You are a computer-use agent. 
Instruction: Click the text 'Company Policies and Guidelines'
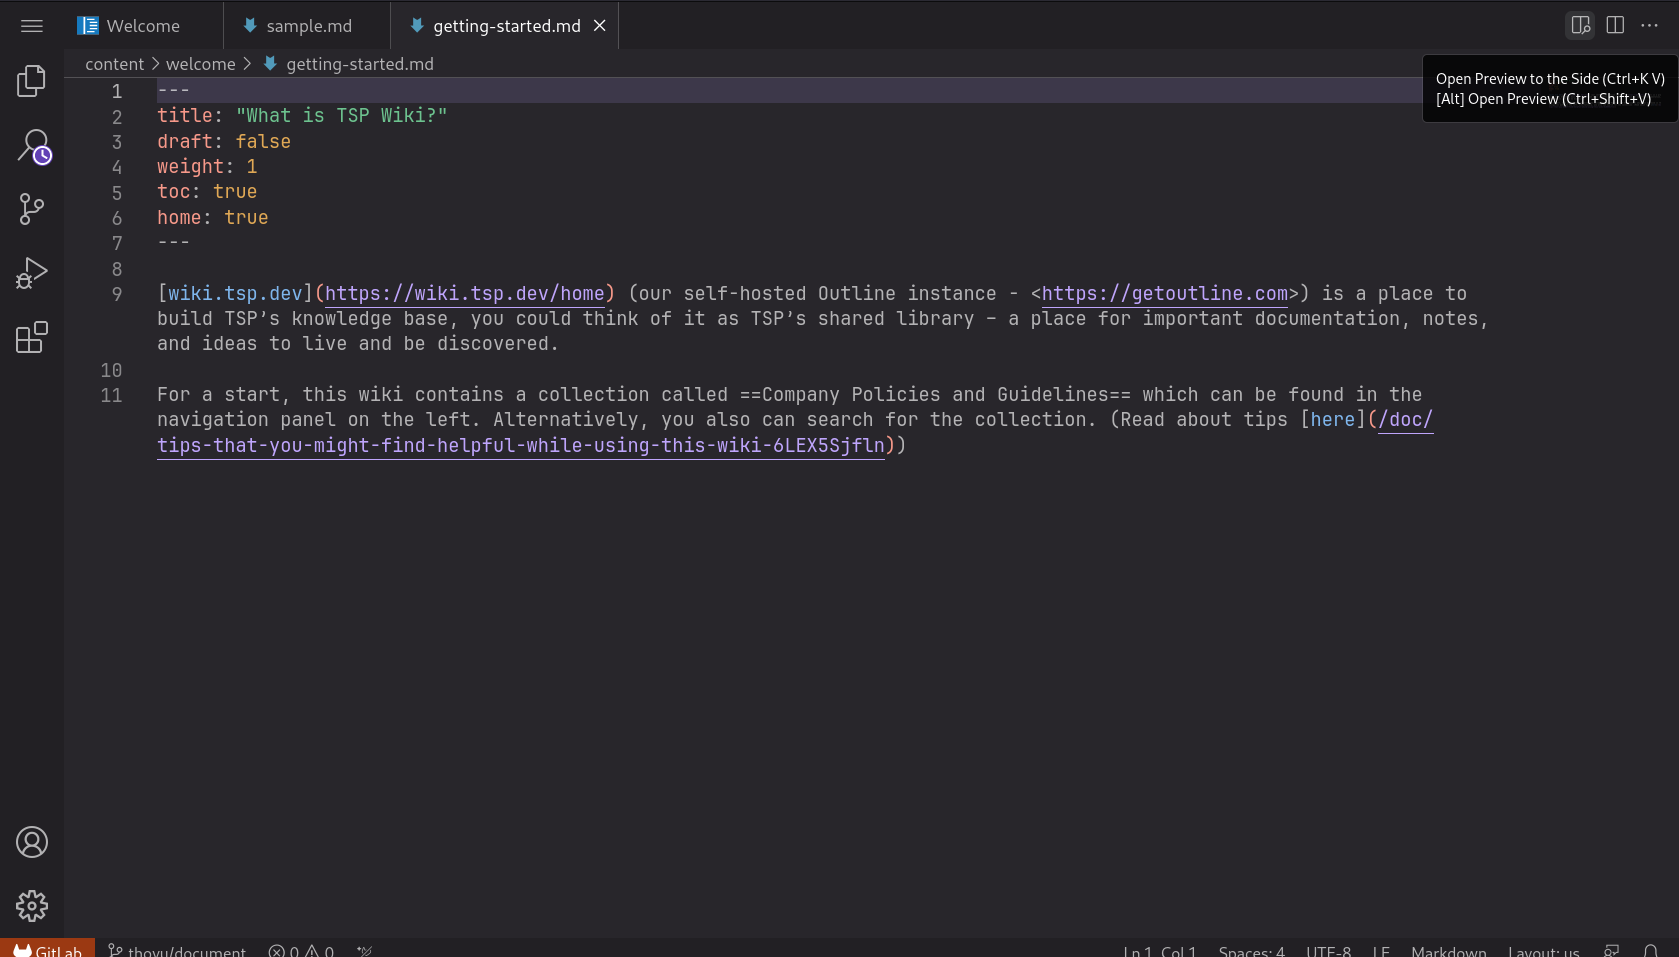pos(935,395)
